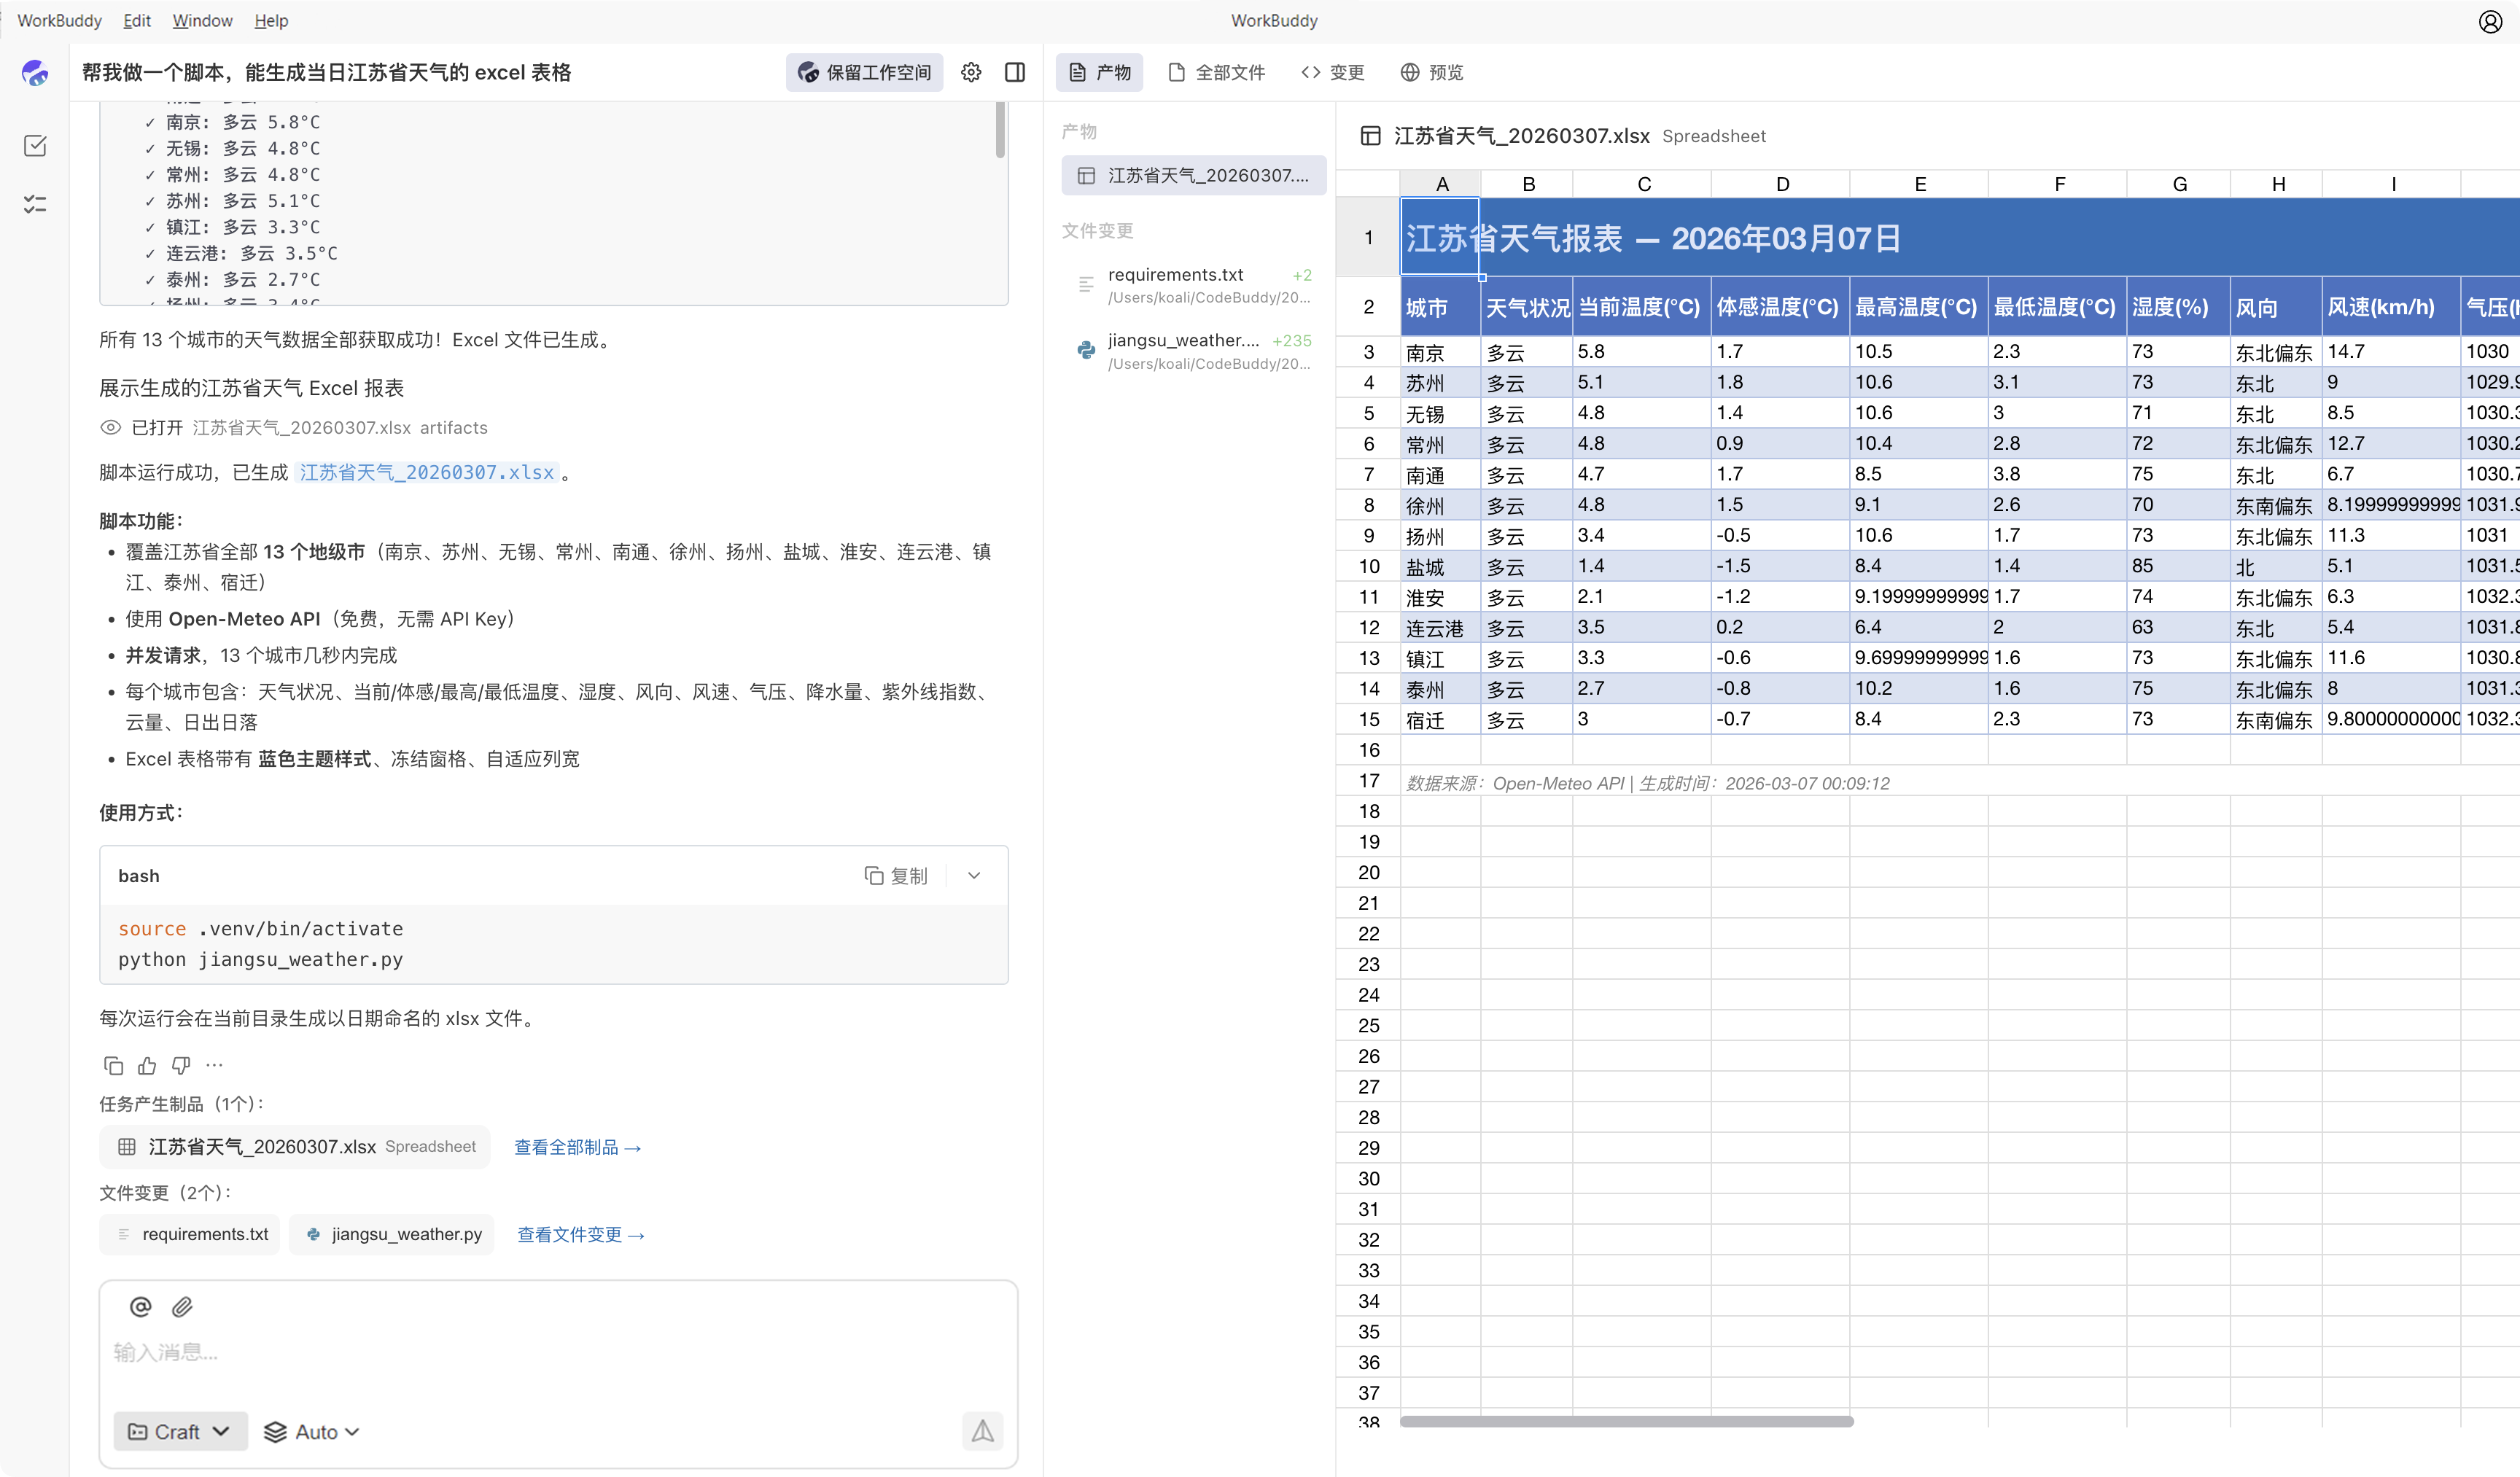Toggle 保留工作空间 option

coord(864,72)
